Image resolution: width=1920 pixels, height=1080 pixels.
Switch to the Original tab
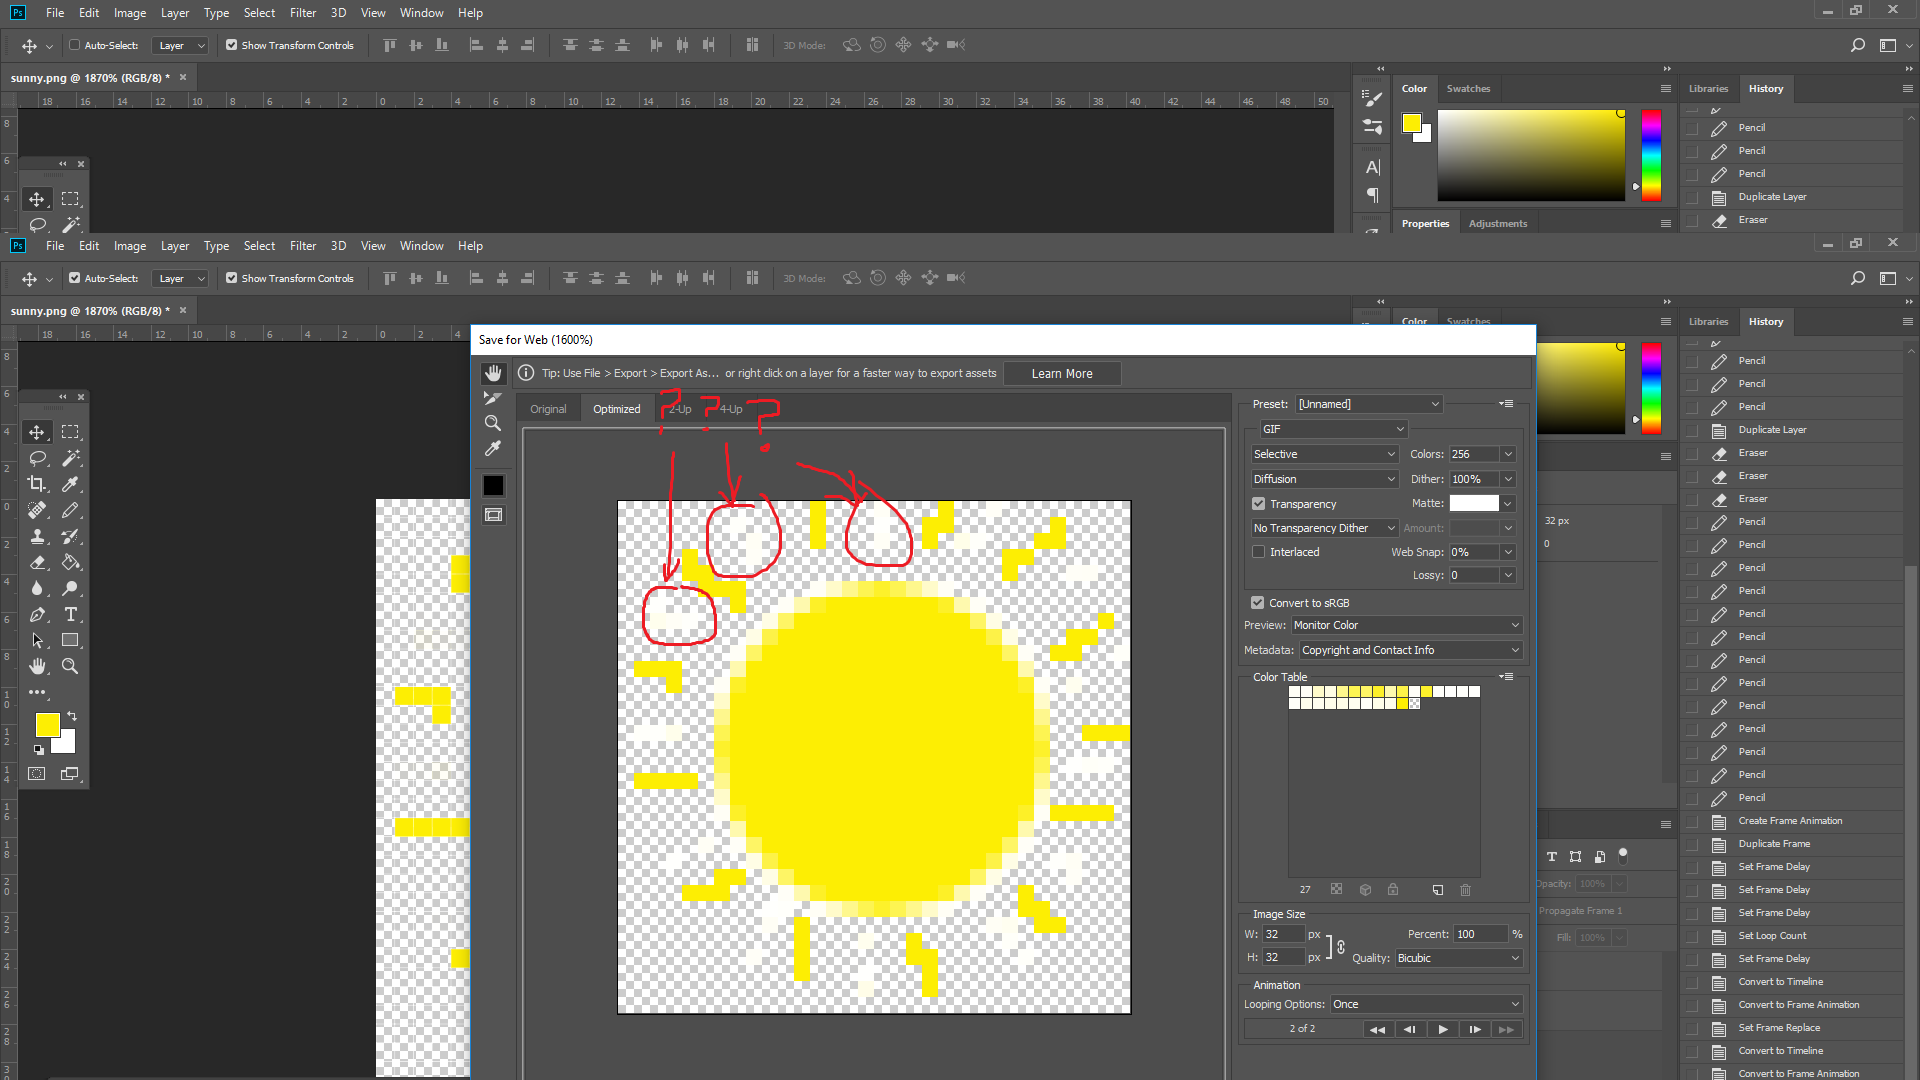click(x=548, y=409)
